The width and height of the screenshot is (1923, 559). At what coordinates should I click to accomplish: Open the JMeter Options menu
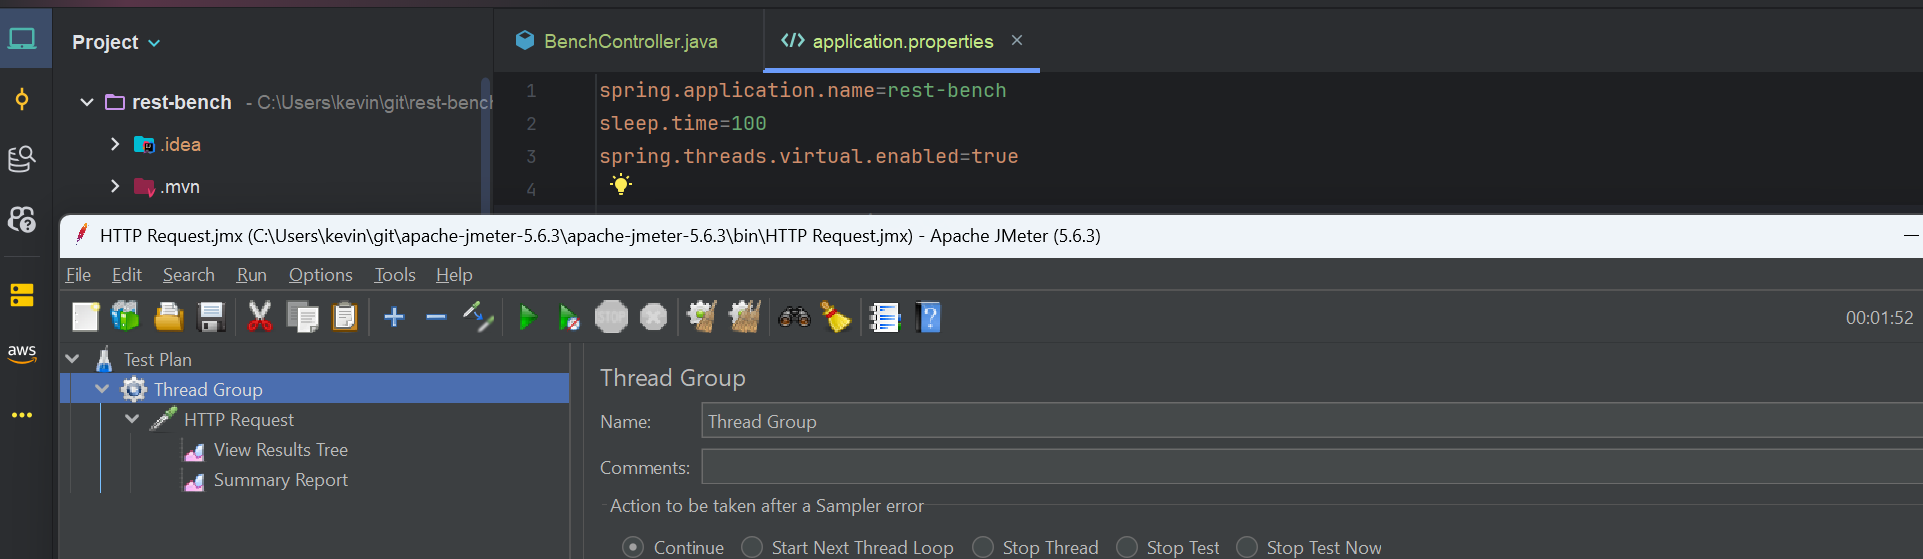pyautogui.click(x=320, y=275)
